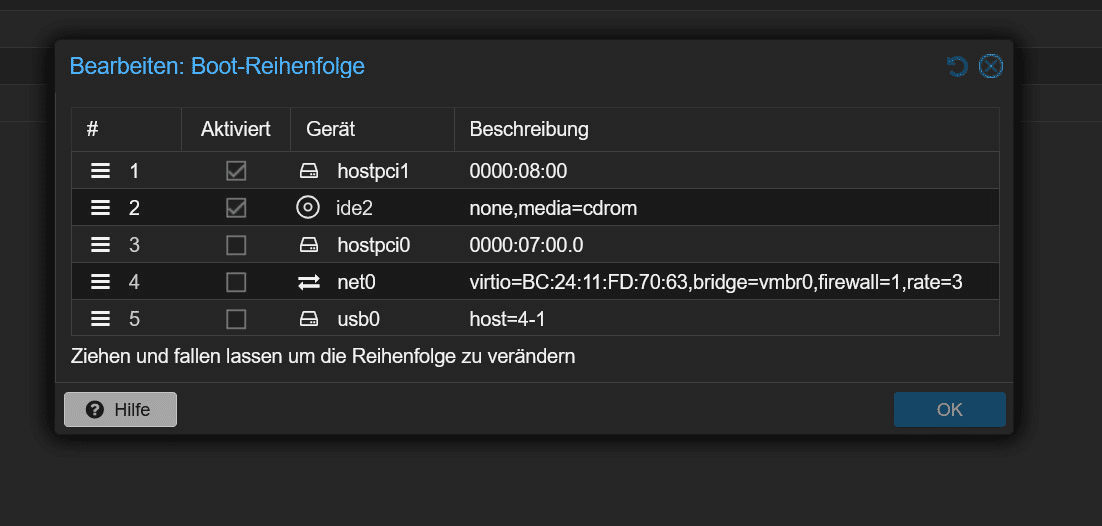Click drag handle icon of row 4
This screenshot has height=526, width=1102.
tap(101, 282)
